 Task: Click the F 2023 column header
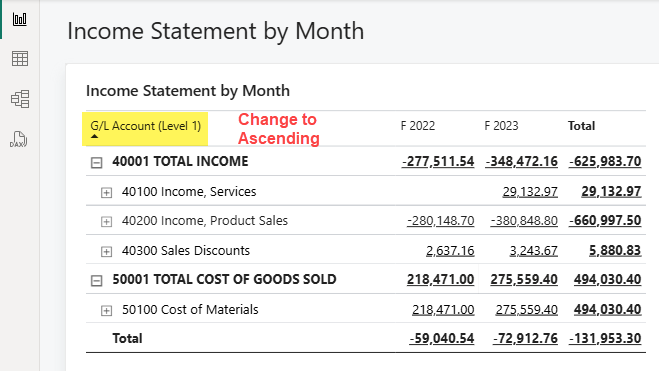tap(501, 126)
